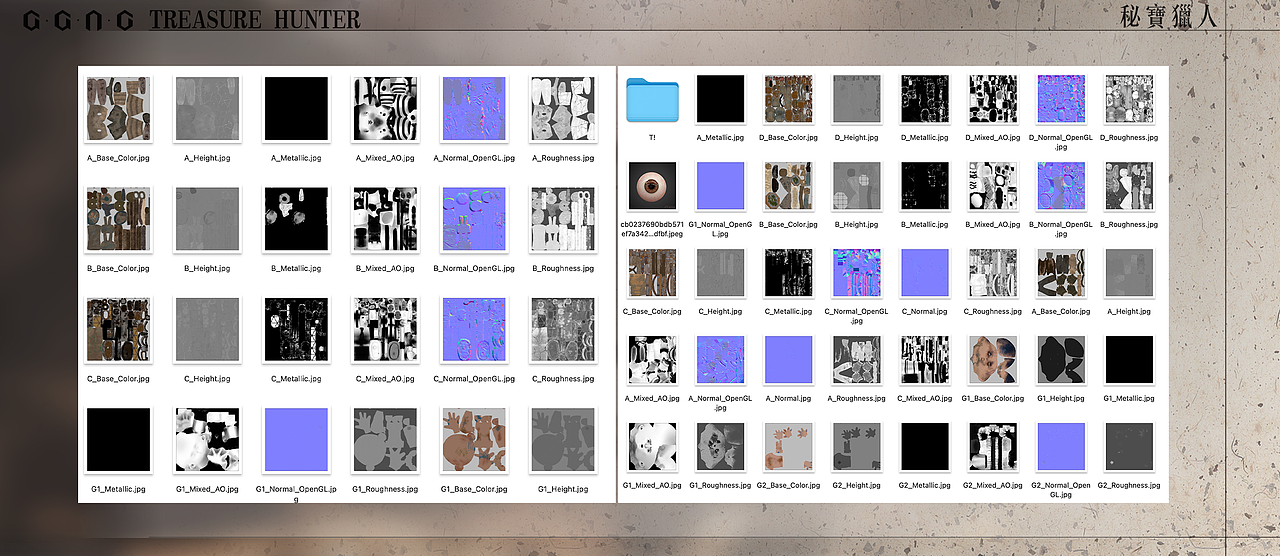
Task: Click B_Metallic.jpg thumbnail in left window
Action: [295, 219]
